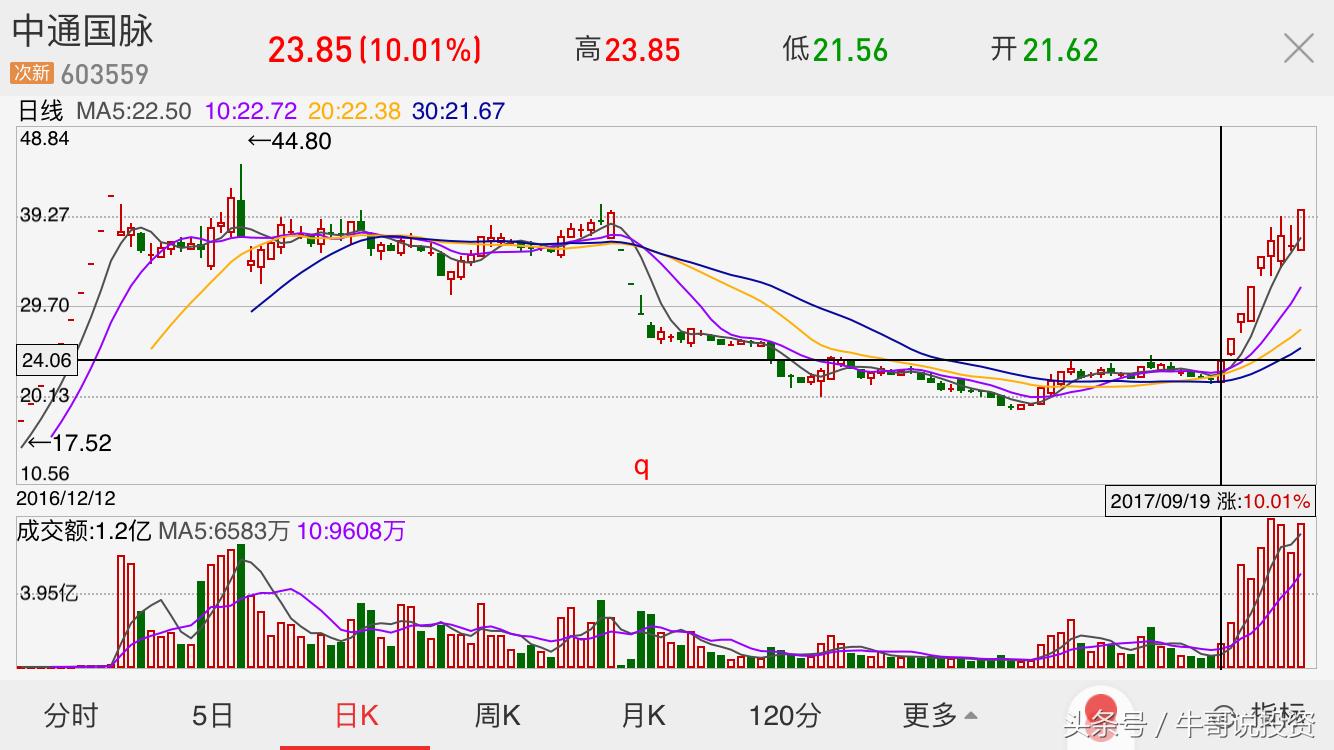Click the 24.06 crosshair price label
The image size is (1334, 750).
coord(46,360)
